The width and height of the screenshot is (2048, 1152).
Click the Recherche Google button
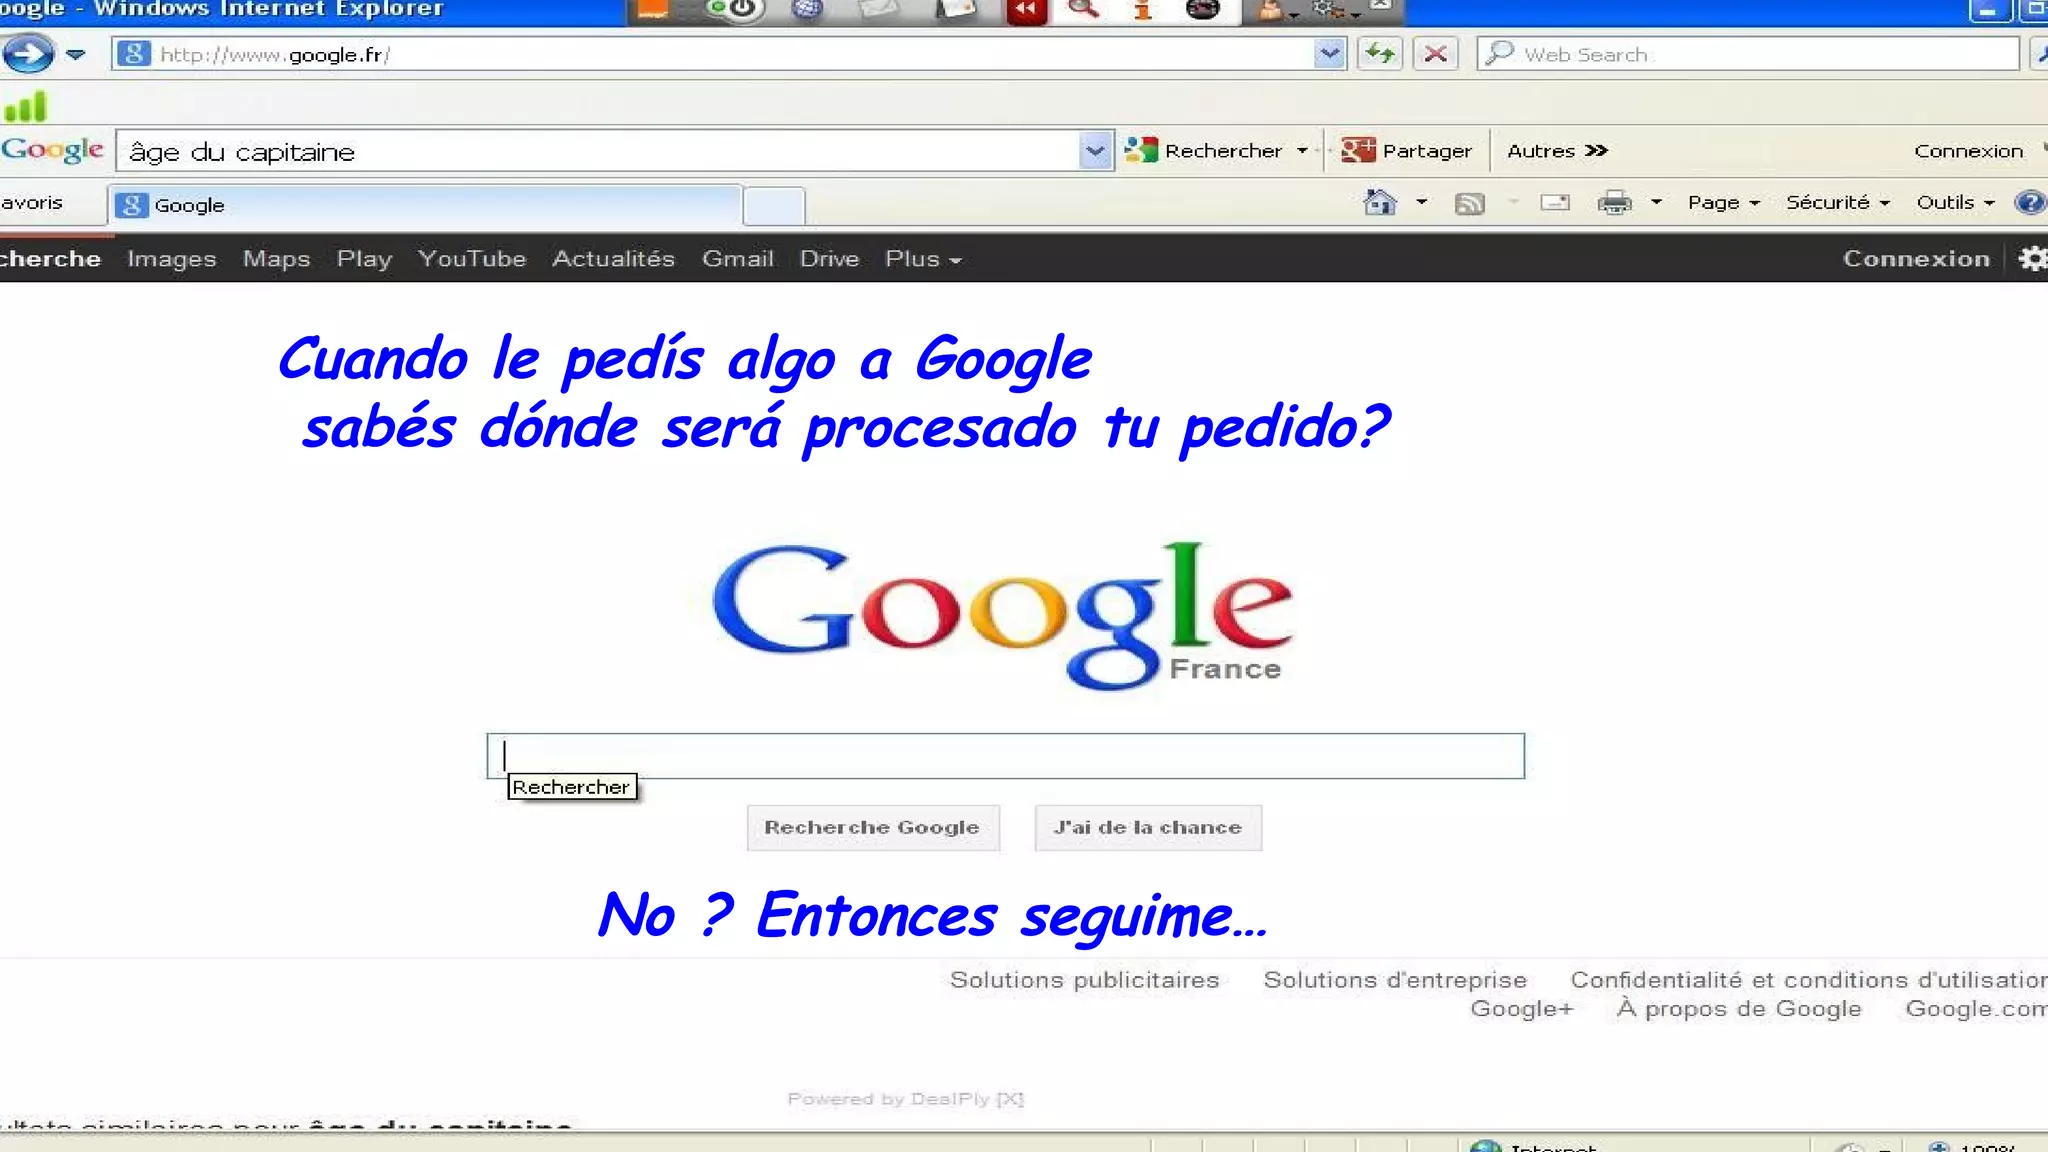(872, 828)
